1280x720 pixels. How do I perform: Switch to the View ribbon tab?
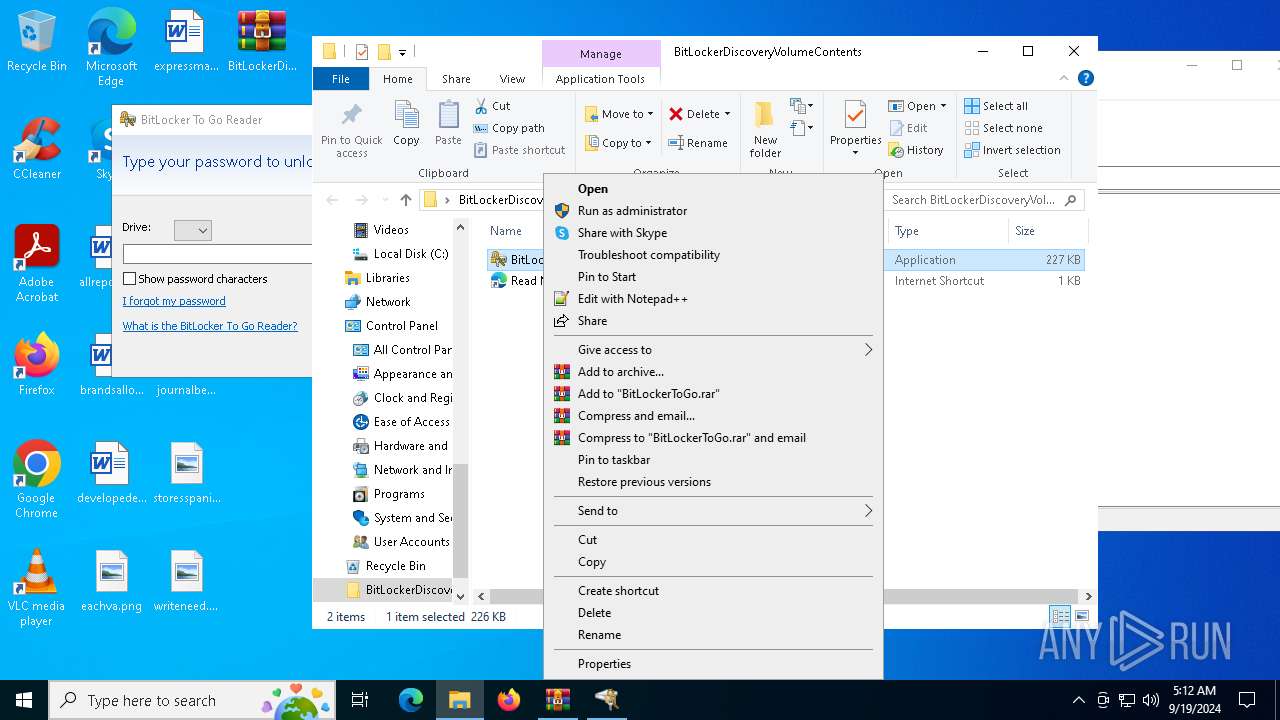512,79
